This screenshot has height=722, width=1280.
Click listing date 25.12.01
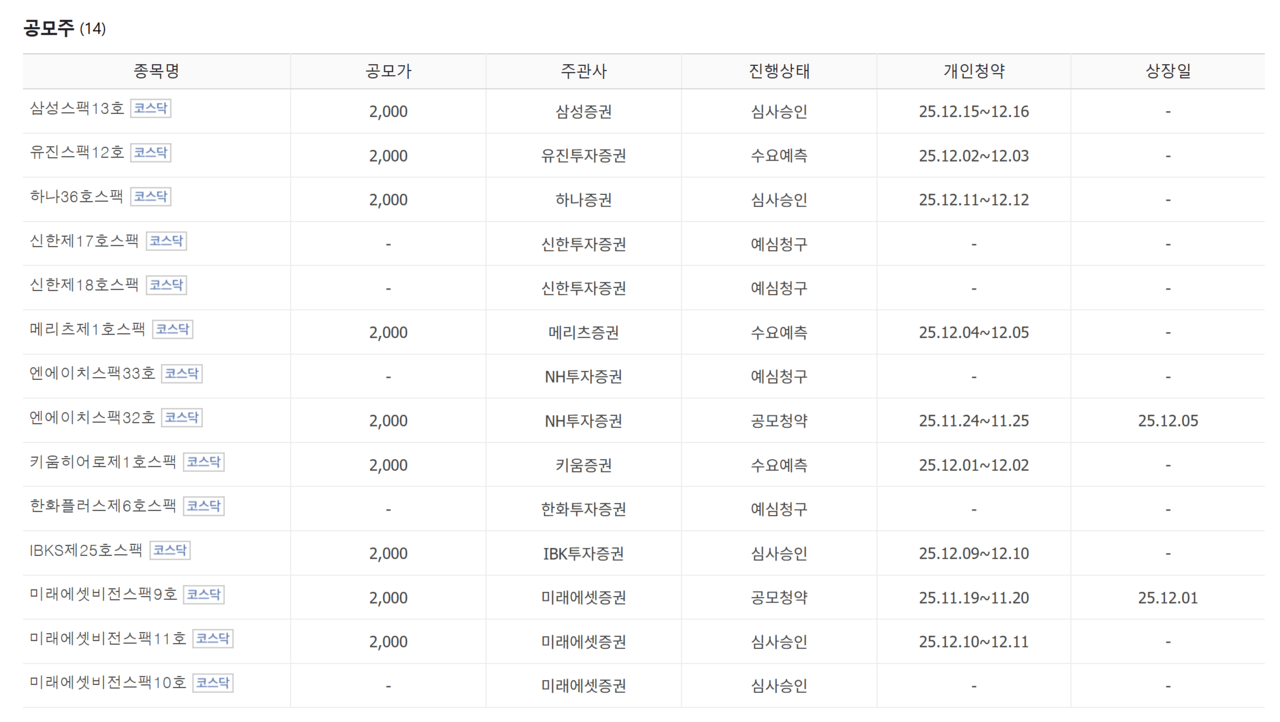tap(1168, 598)
